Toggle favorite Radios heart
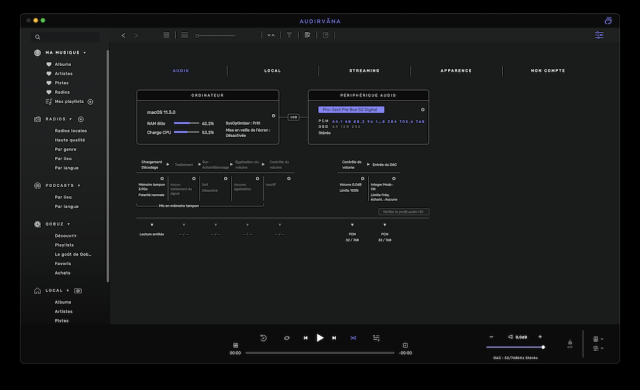640x390 pixels. tap(49, 92)
